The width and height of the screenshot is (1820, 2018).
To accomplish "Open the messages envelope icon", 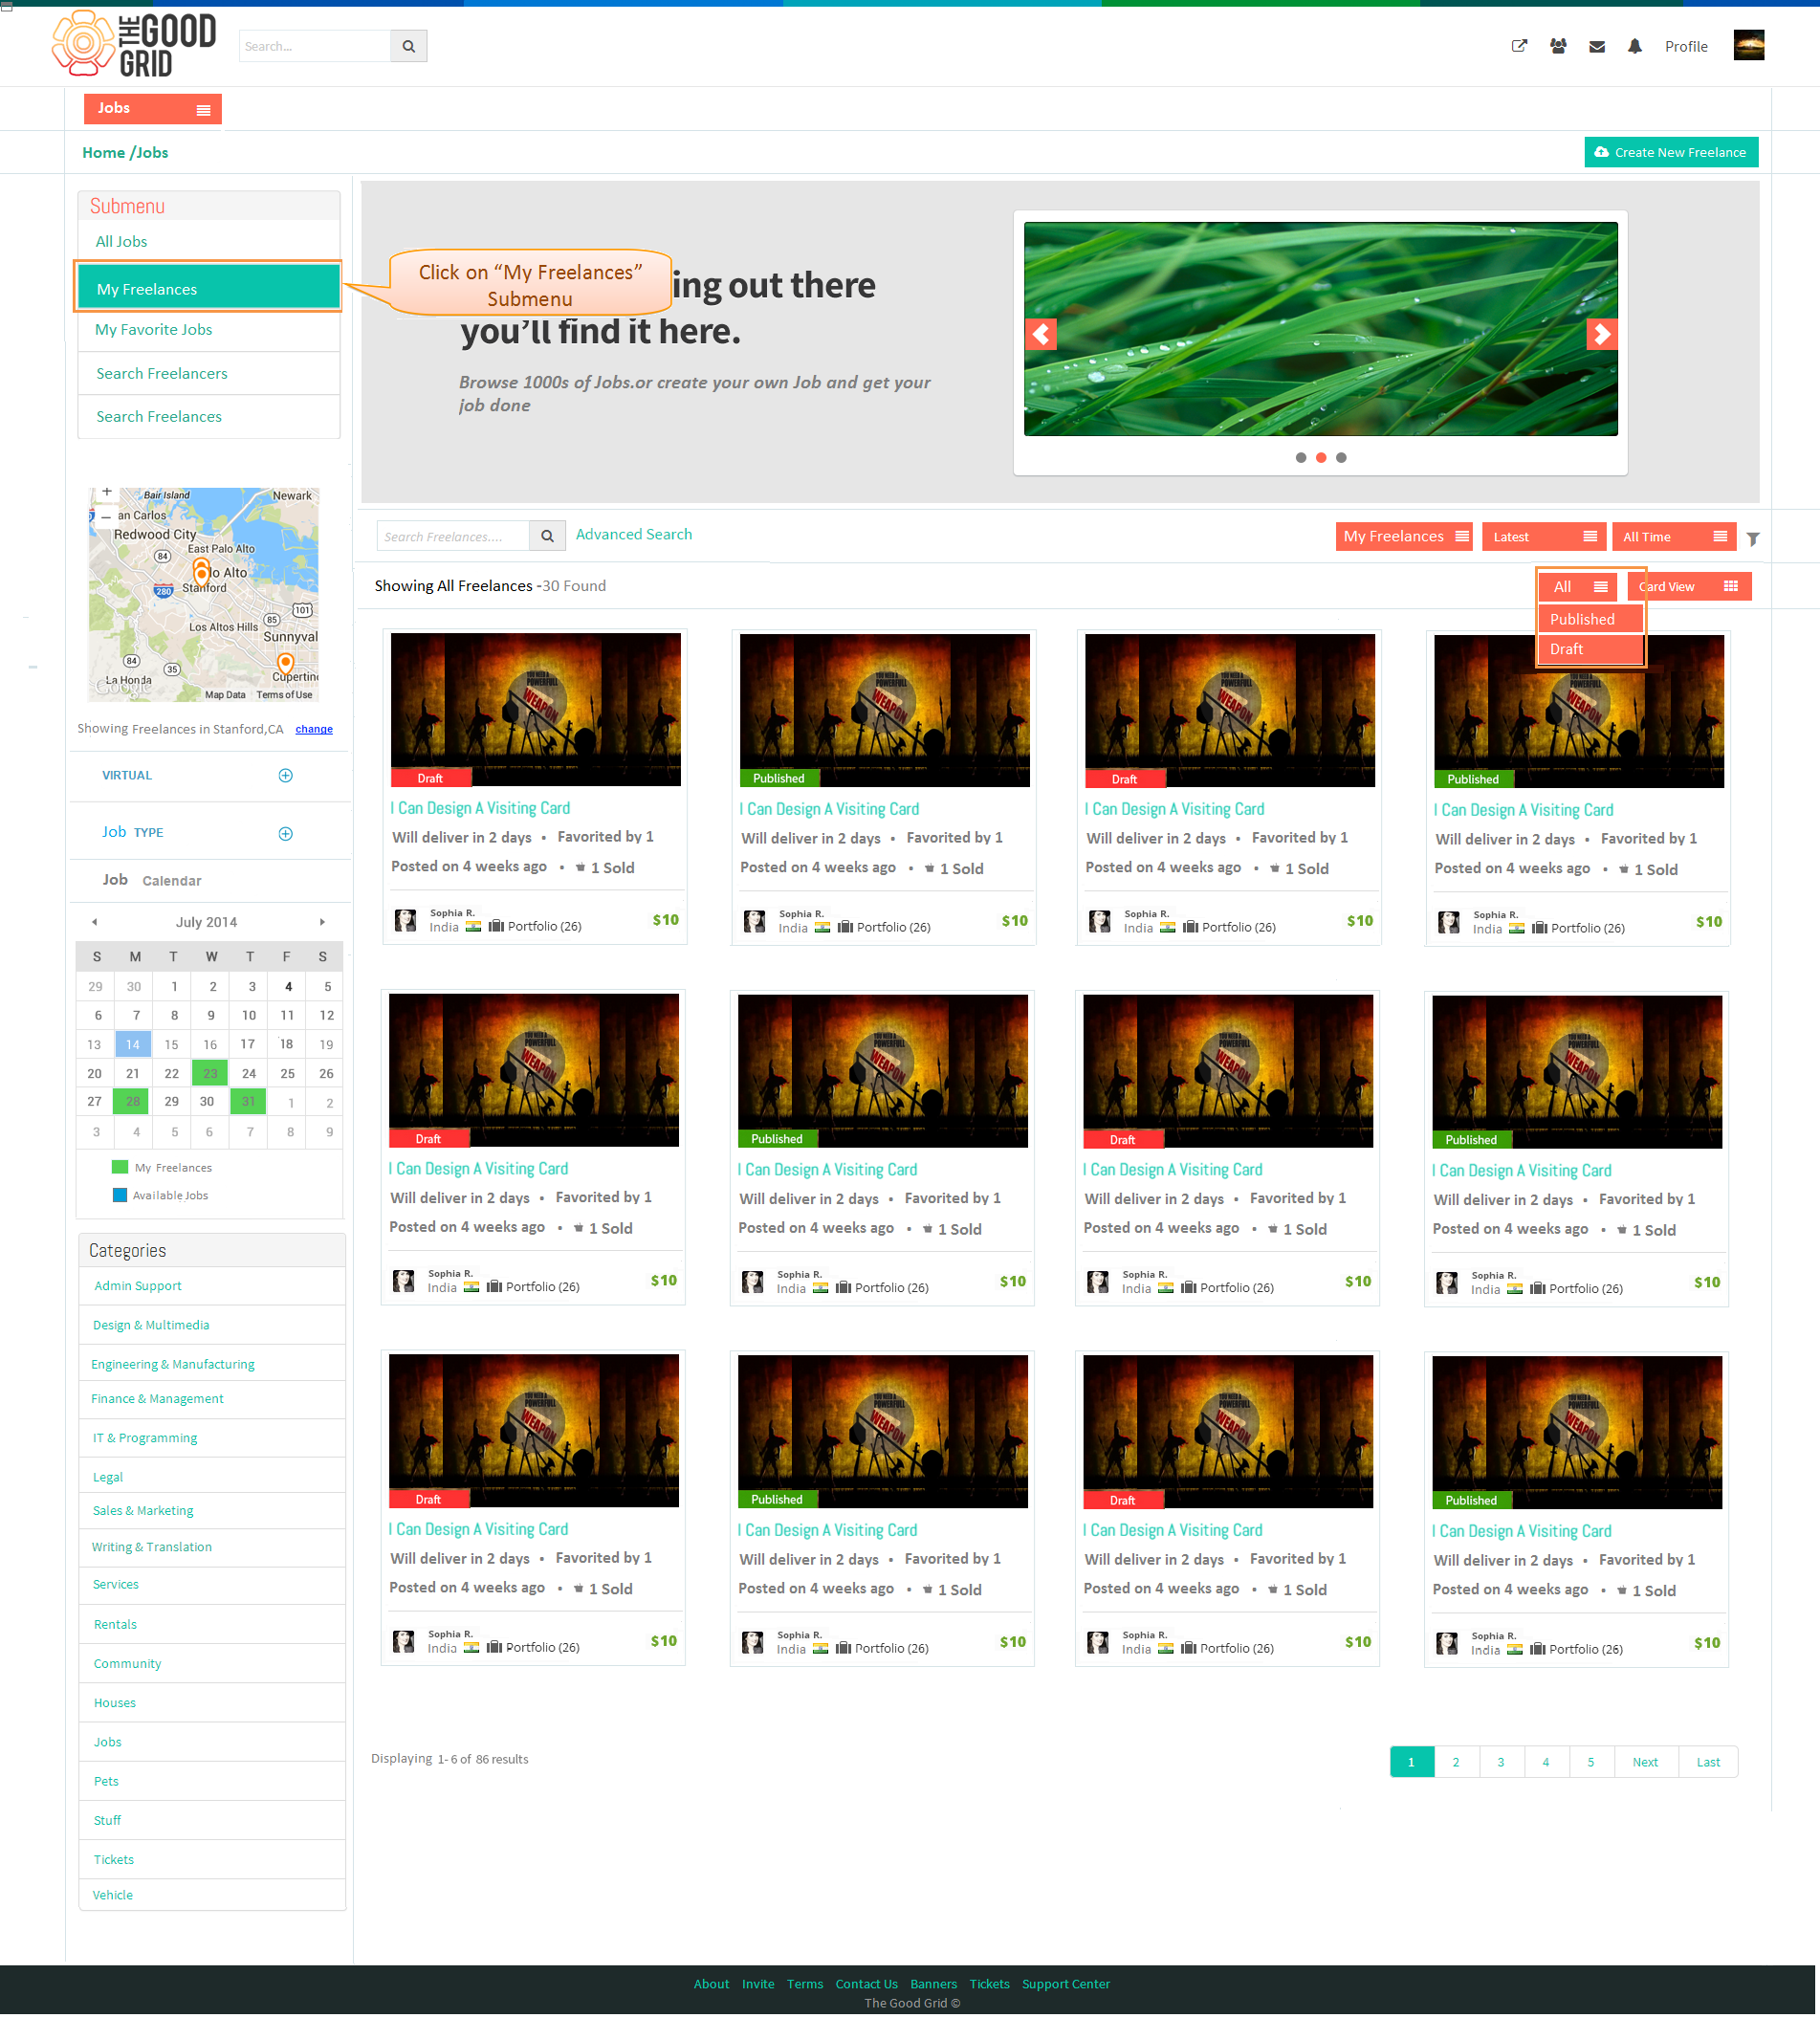I will point(1597,46).
